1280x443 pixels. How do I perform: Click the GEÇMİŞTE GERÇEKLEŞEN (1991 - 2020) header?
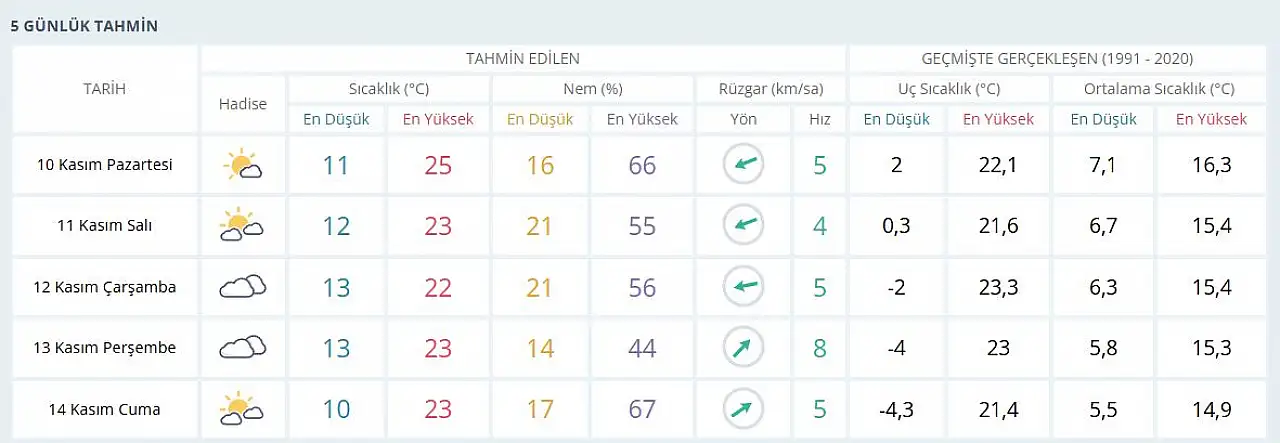pyautogui.click(x=1043, y=59)
